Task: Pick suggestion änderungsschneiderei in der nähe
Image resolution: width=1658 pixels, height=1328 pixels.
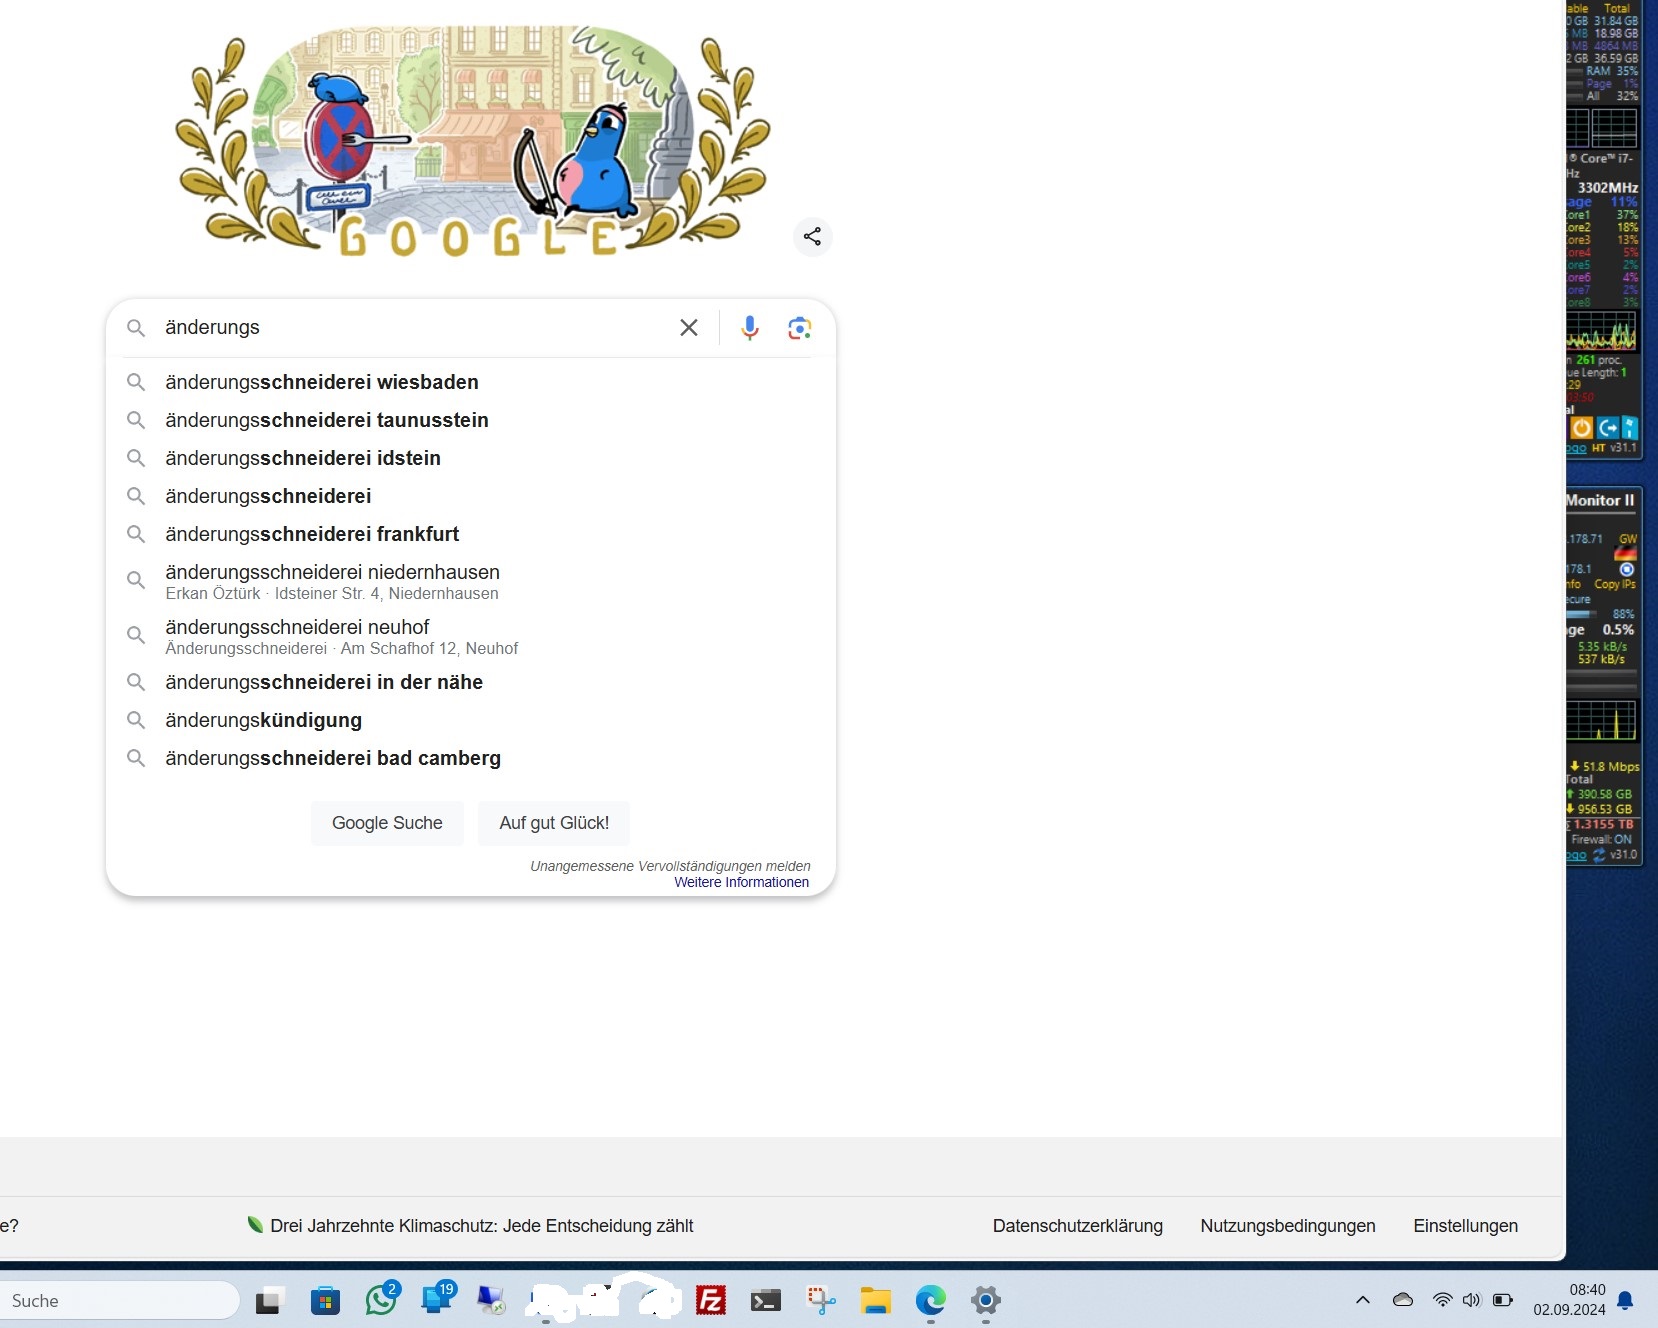Action: click(x=471, y=682)
